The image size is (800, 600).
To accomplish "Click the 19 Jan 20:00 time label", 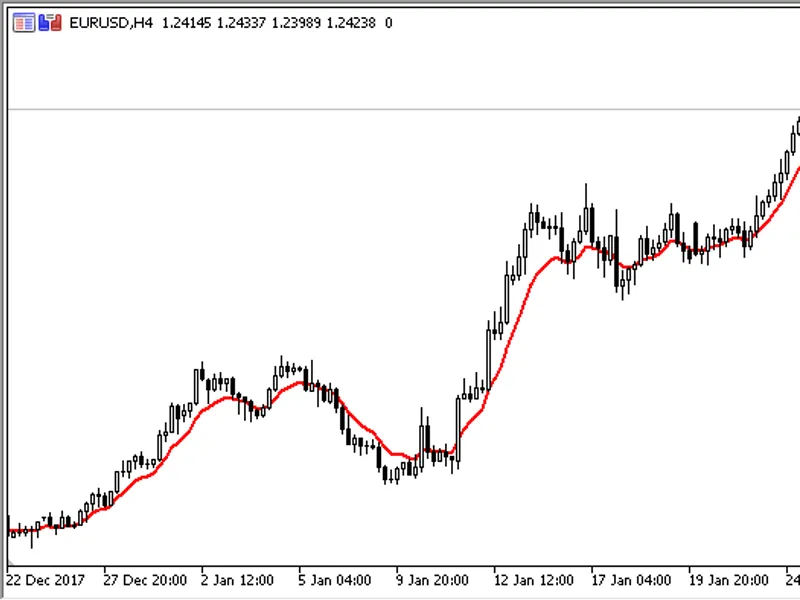I will (x=729, y=580).
